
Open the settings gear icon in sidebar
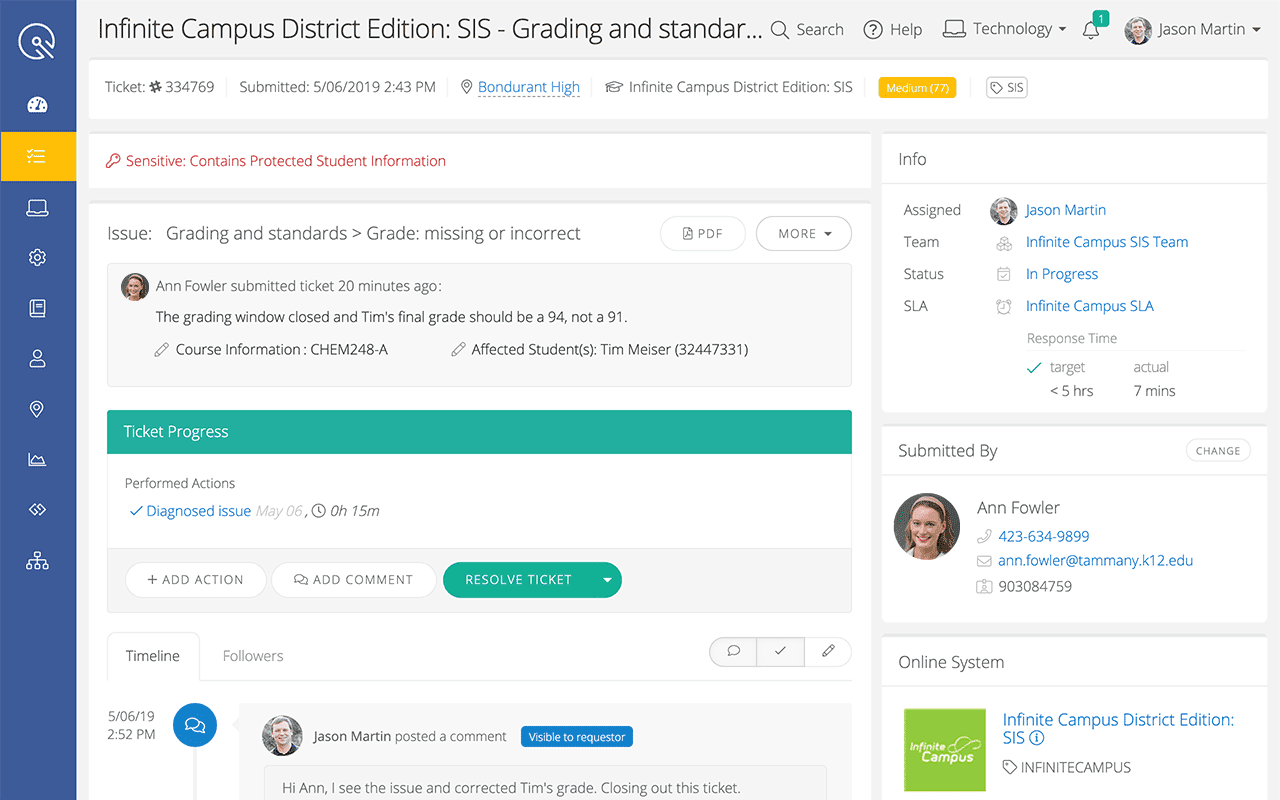point(38,258)
